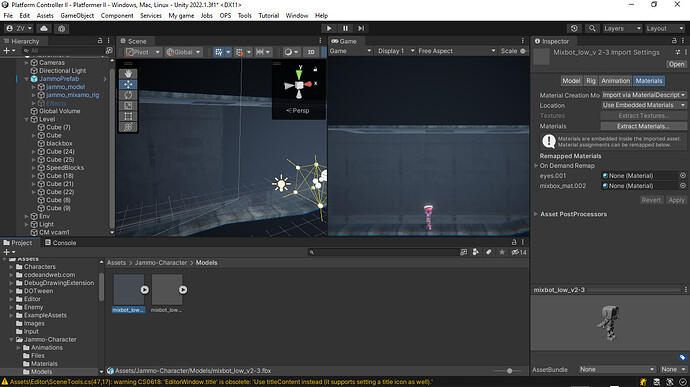Expand mixbot_low model asset sub-items

(145, 290)
